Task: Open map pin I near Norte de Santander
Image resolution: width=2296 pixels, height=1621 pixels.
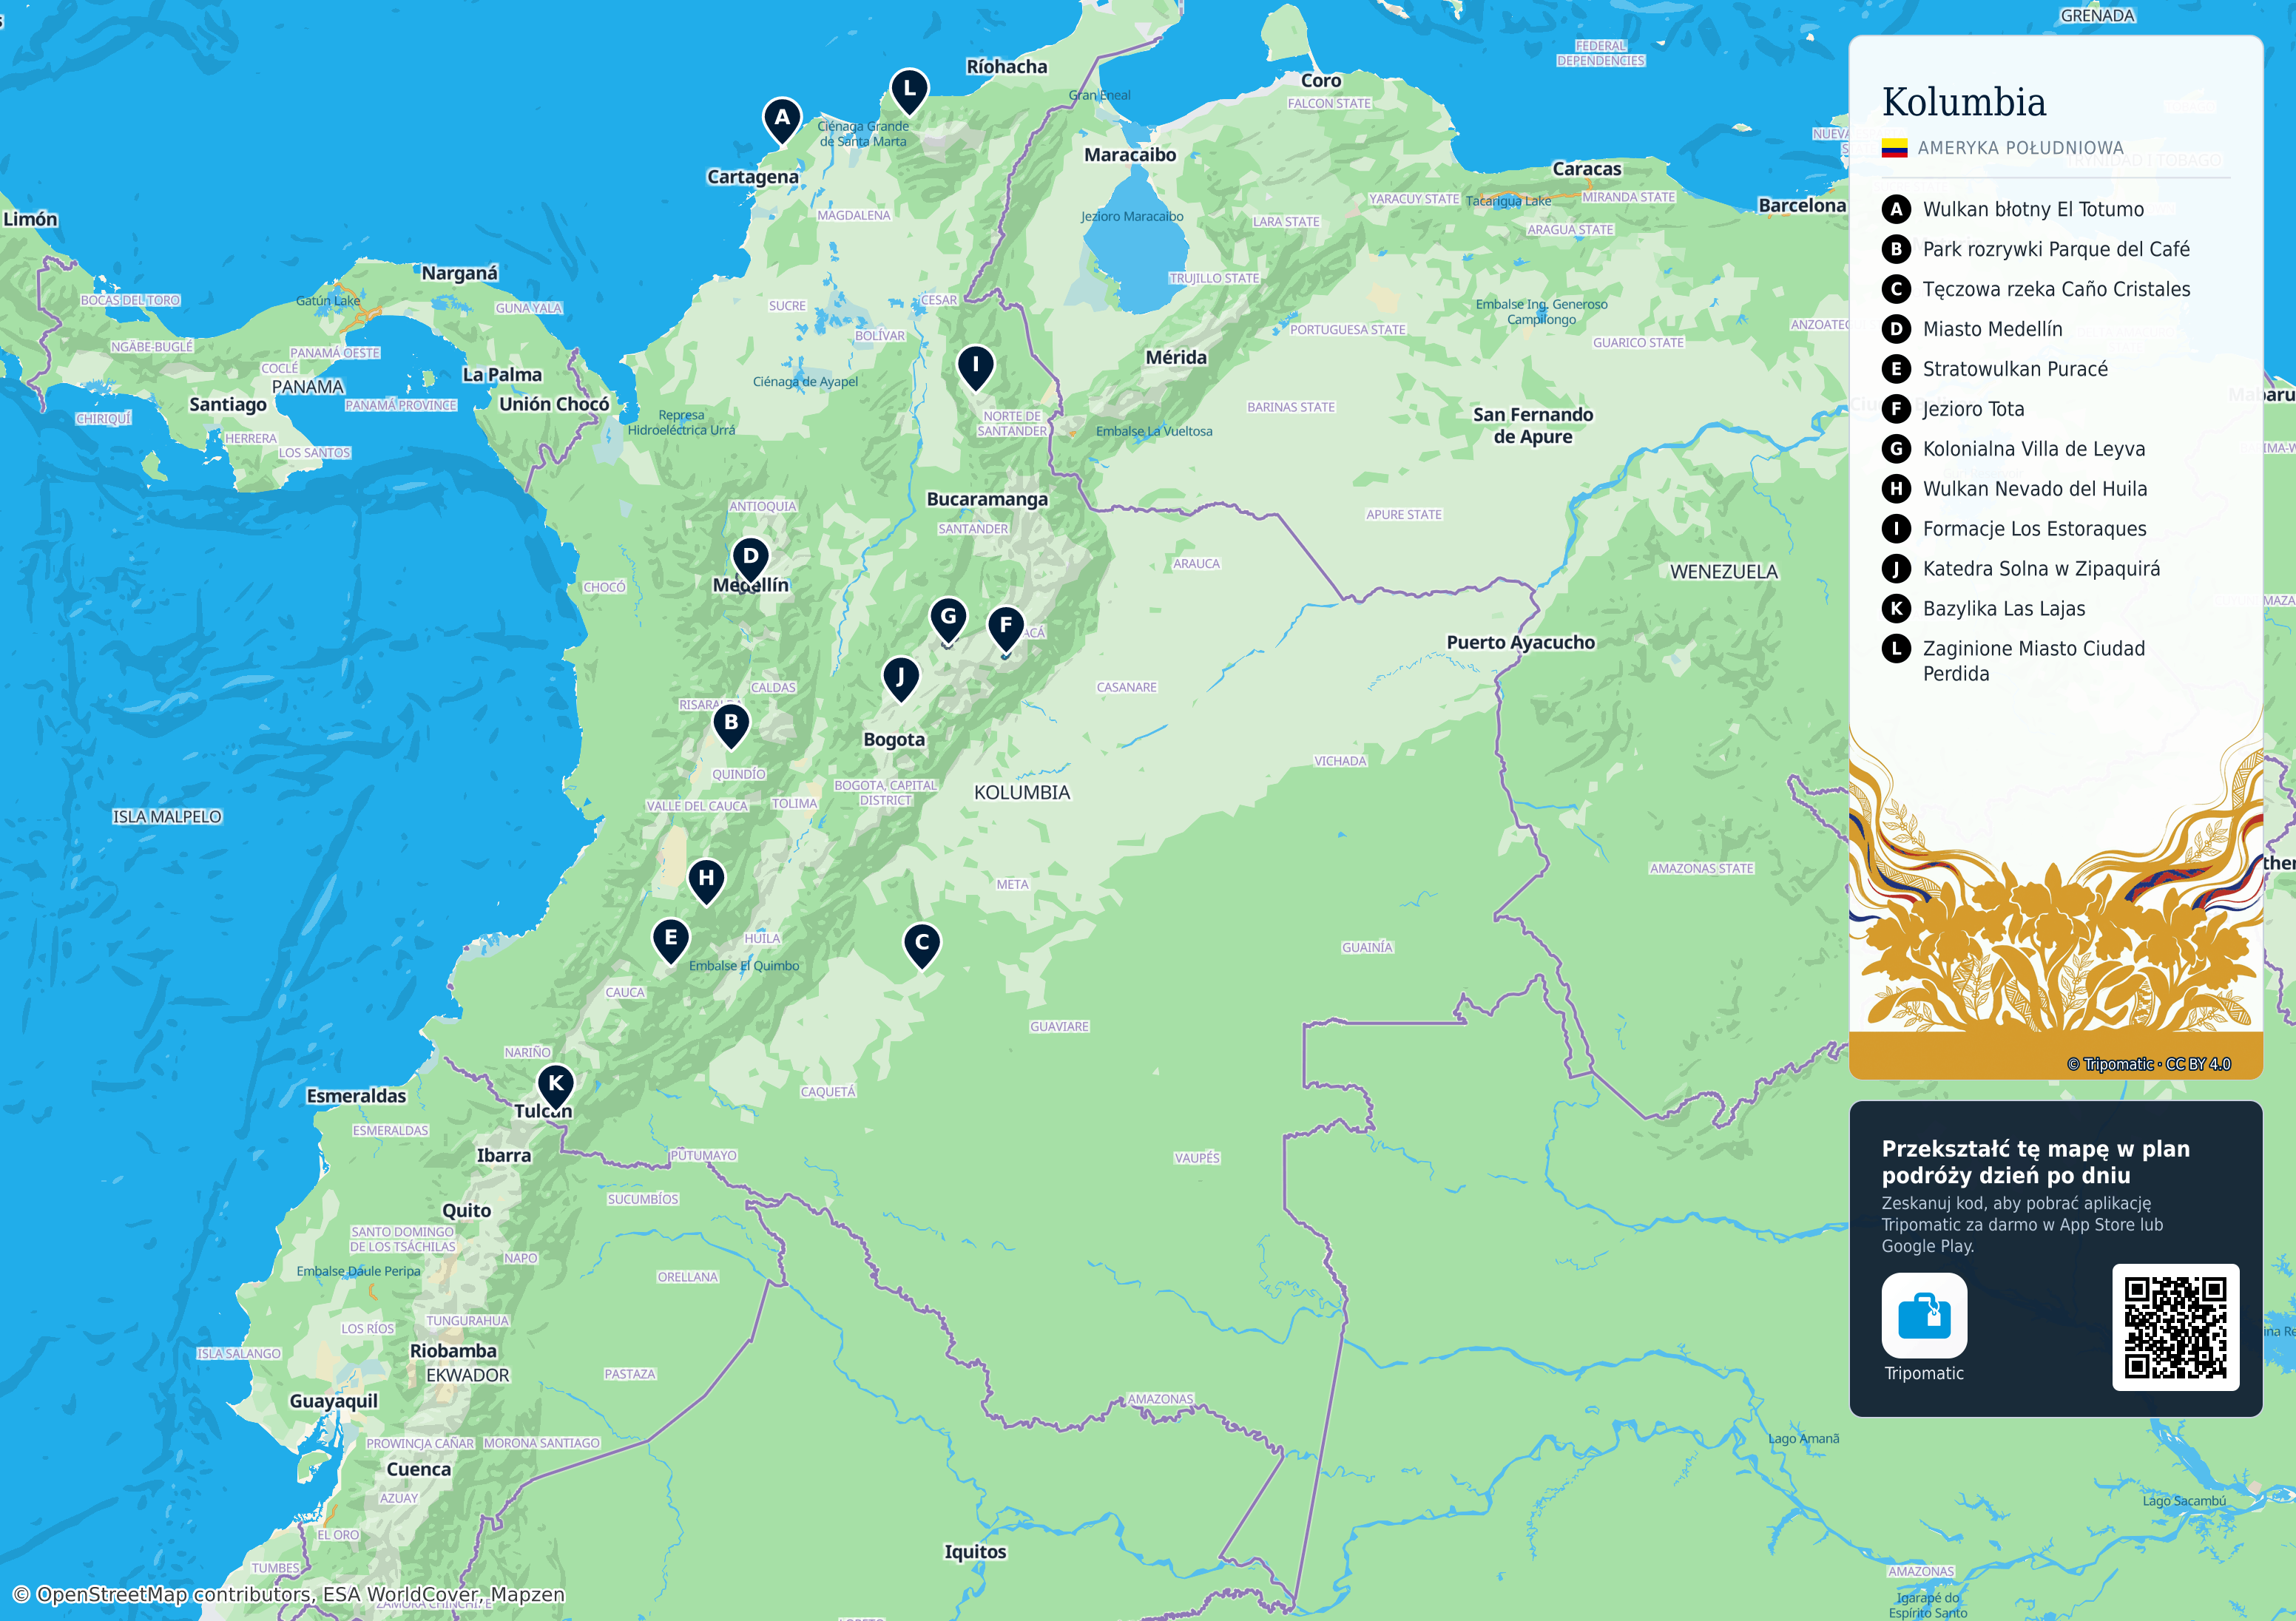Action: point(975,367)
